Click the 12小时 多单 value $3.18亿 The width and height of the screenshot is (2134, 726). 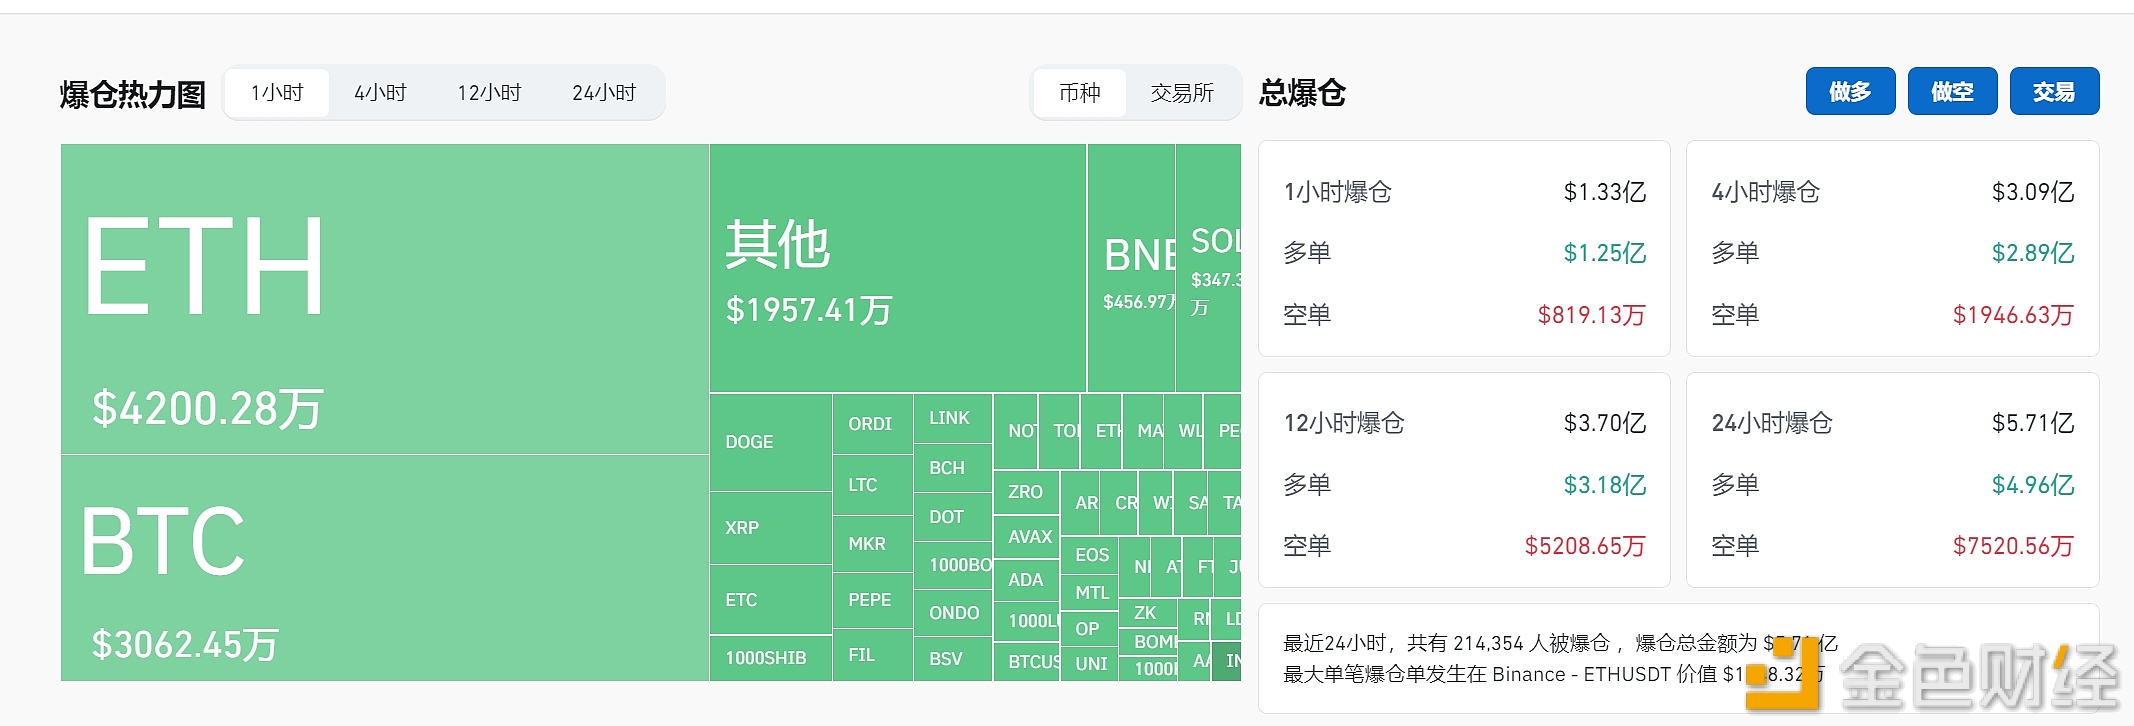pos(1605,485)
